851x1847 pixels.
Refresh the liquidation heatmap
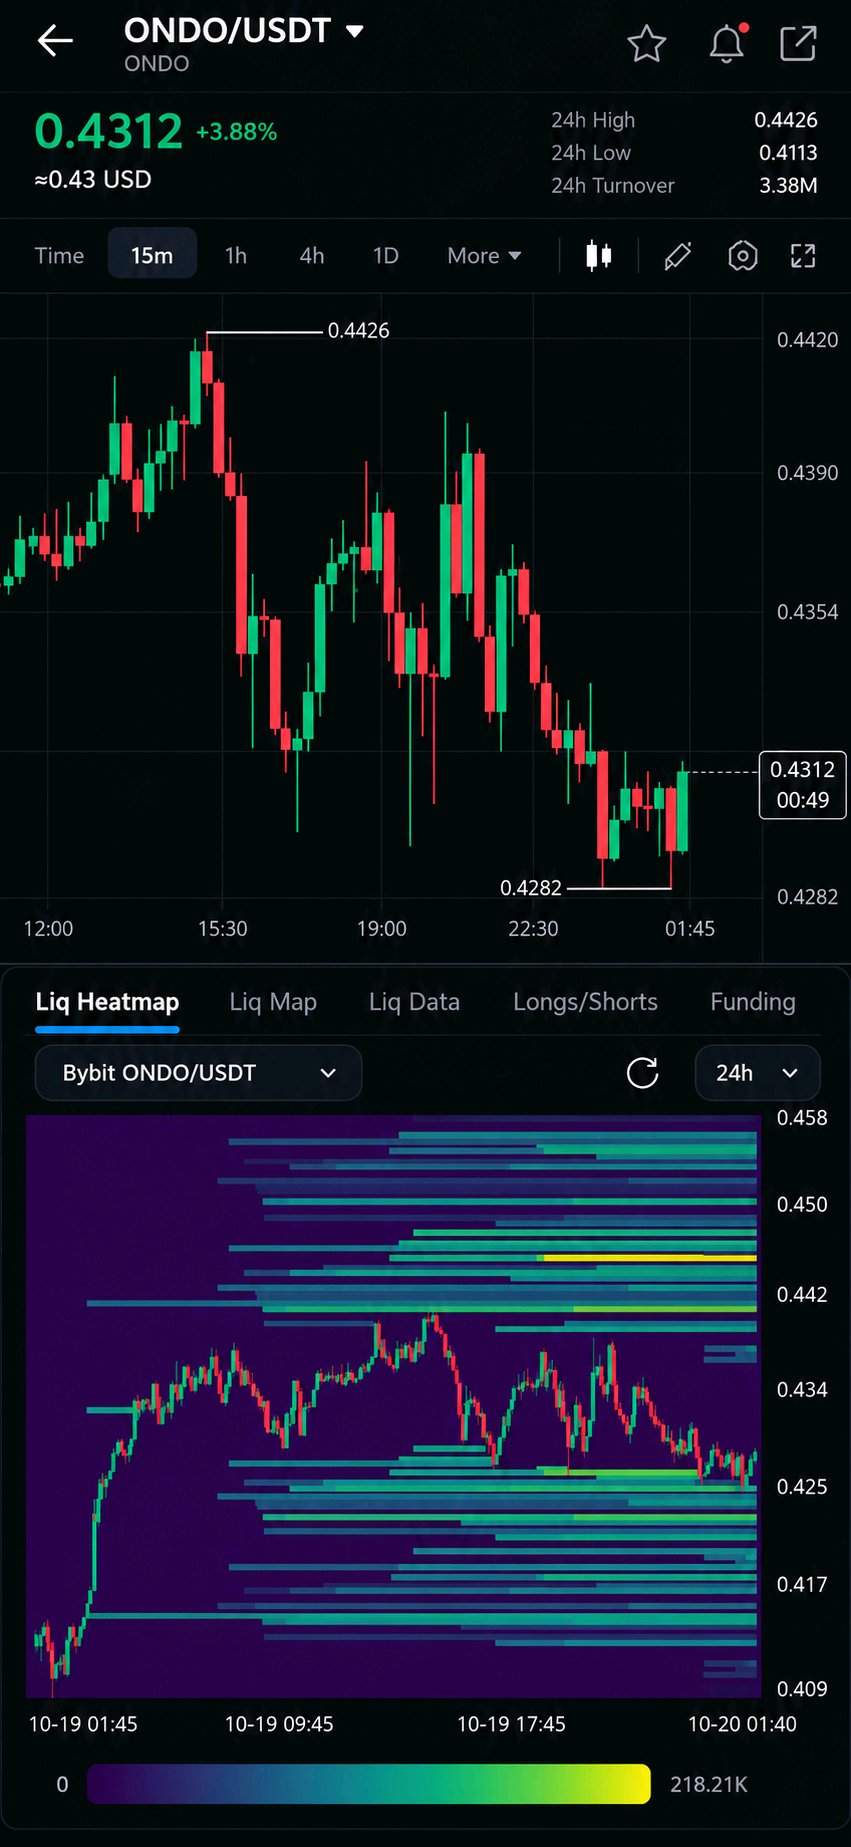point(642,1073)
